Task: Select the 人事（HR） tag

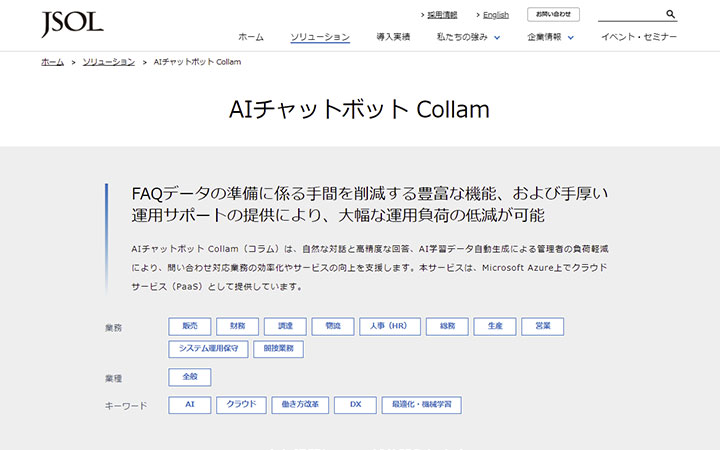Action: click(390, 326)
